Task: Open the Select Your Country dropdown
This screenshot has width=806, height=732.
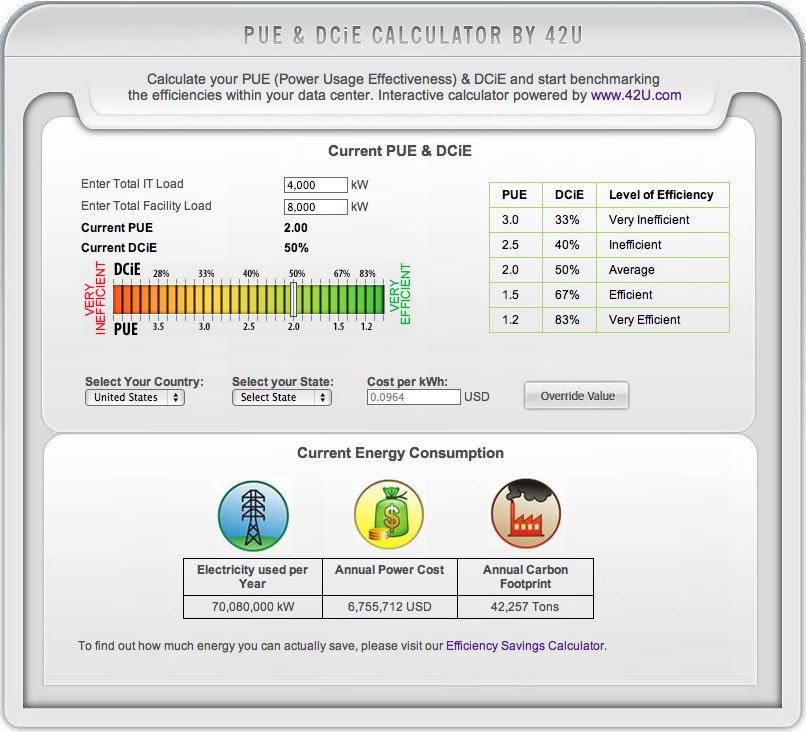Action: (x=134, y=397)
